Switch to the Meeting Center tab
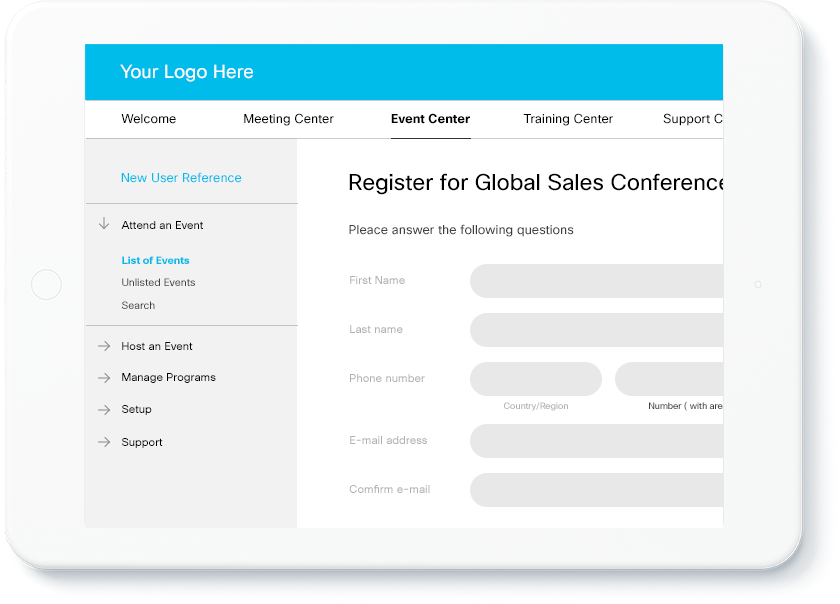 coord(288,118)
